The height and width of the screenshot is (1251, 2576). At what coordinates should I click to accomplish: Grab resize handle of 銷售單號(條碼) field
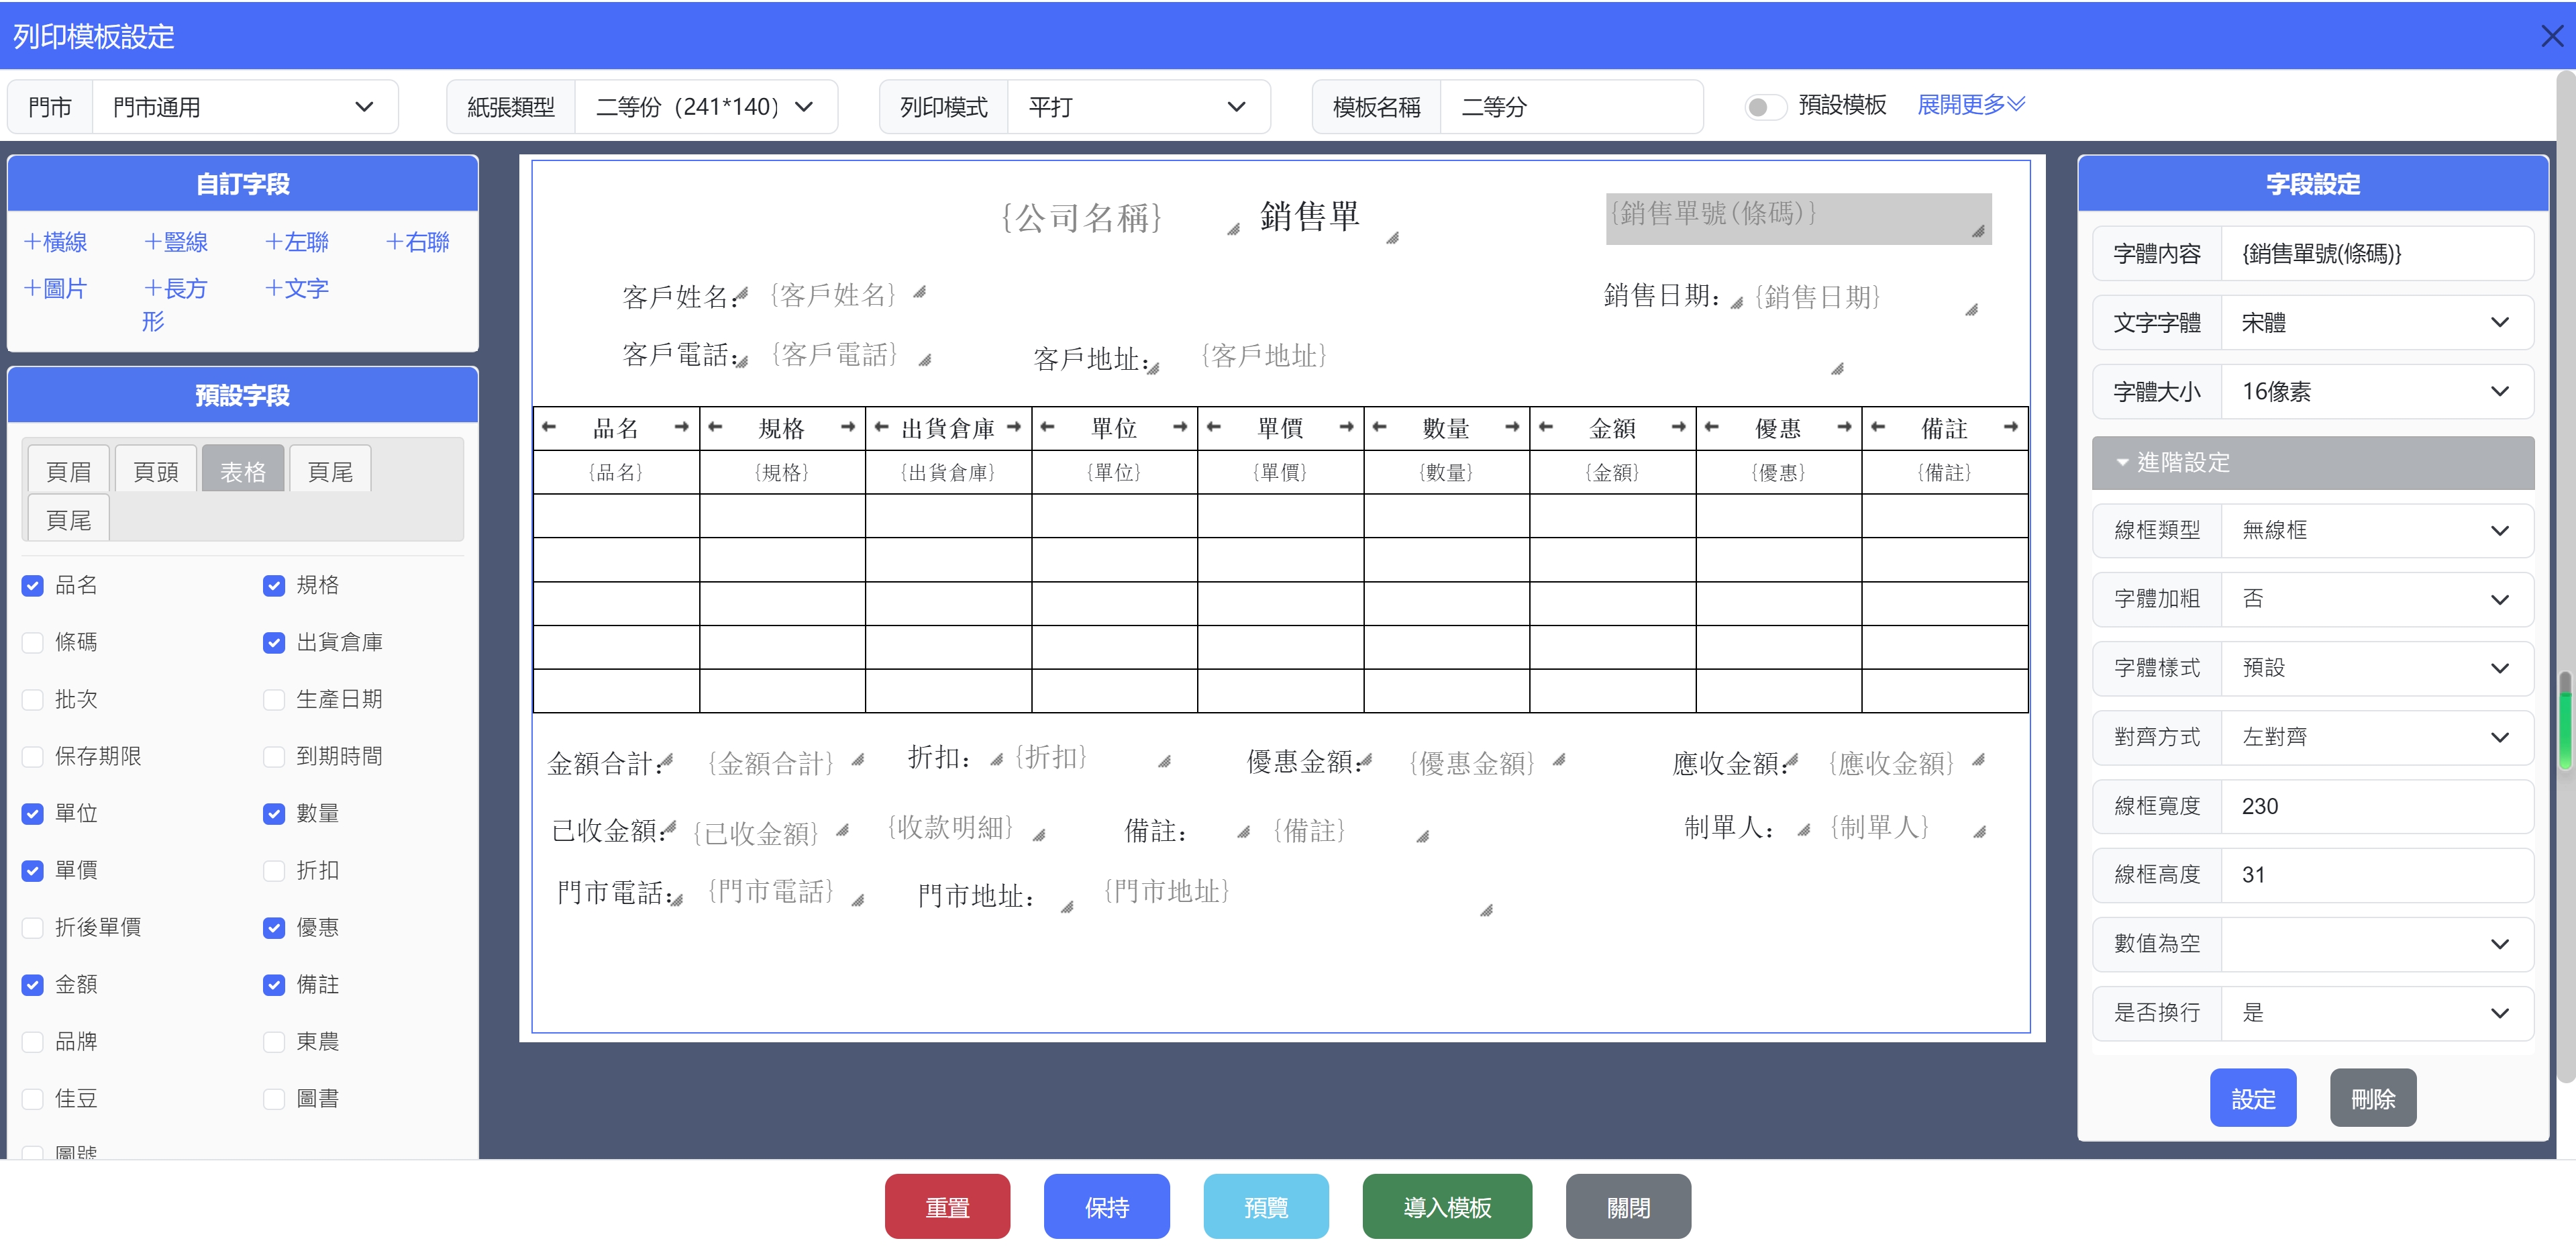1978,231
